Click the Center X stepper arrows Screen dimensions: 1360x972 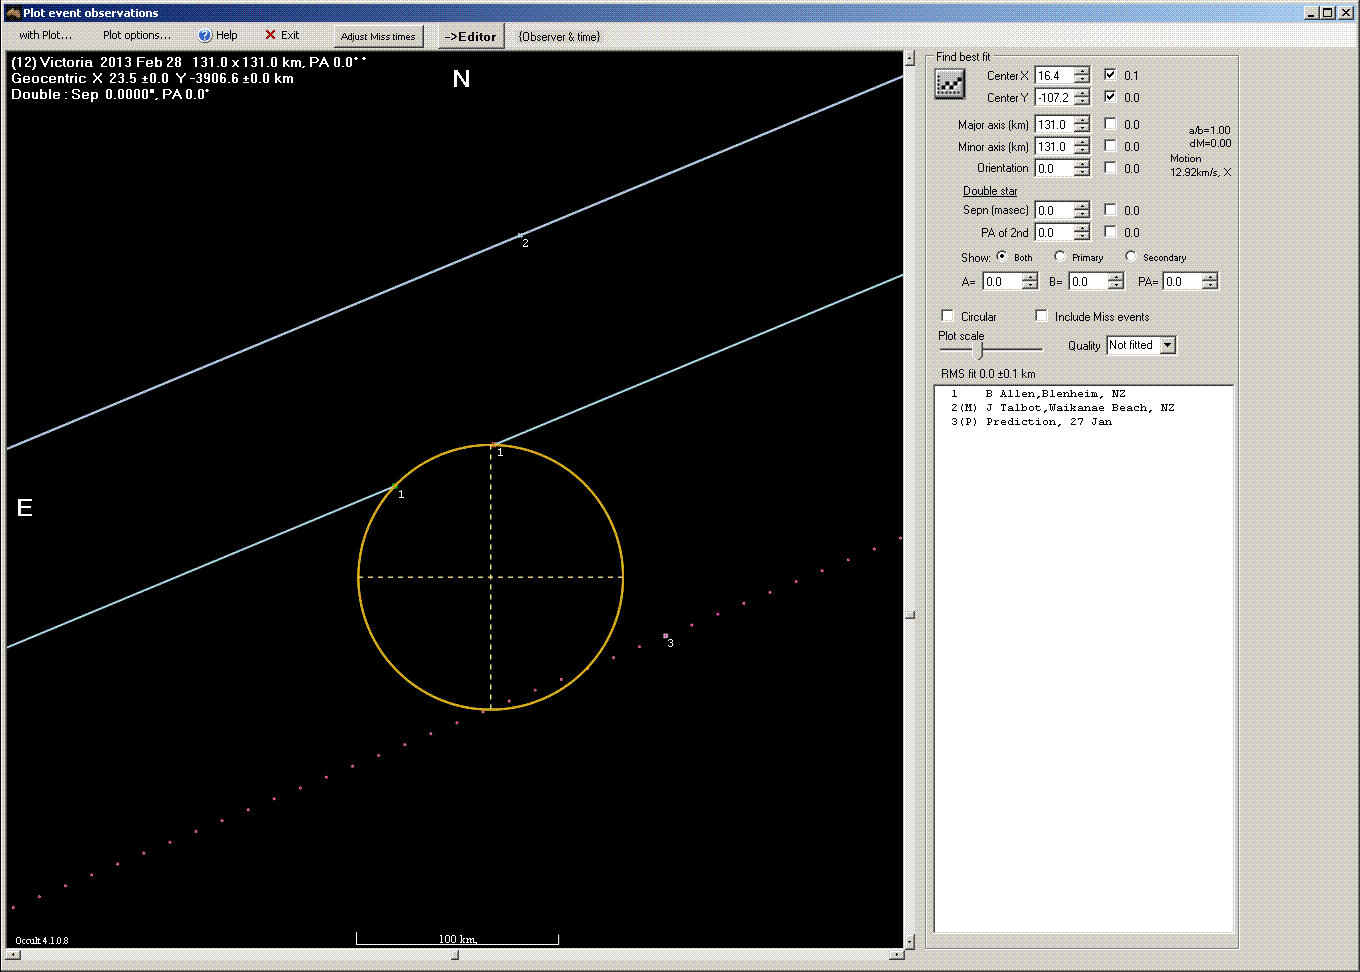[1081, 76]
